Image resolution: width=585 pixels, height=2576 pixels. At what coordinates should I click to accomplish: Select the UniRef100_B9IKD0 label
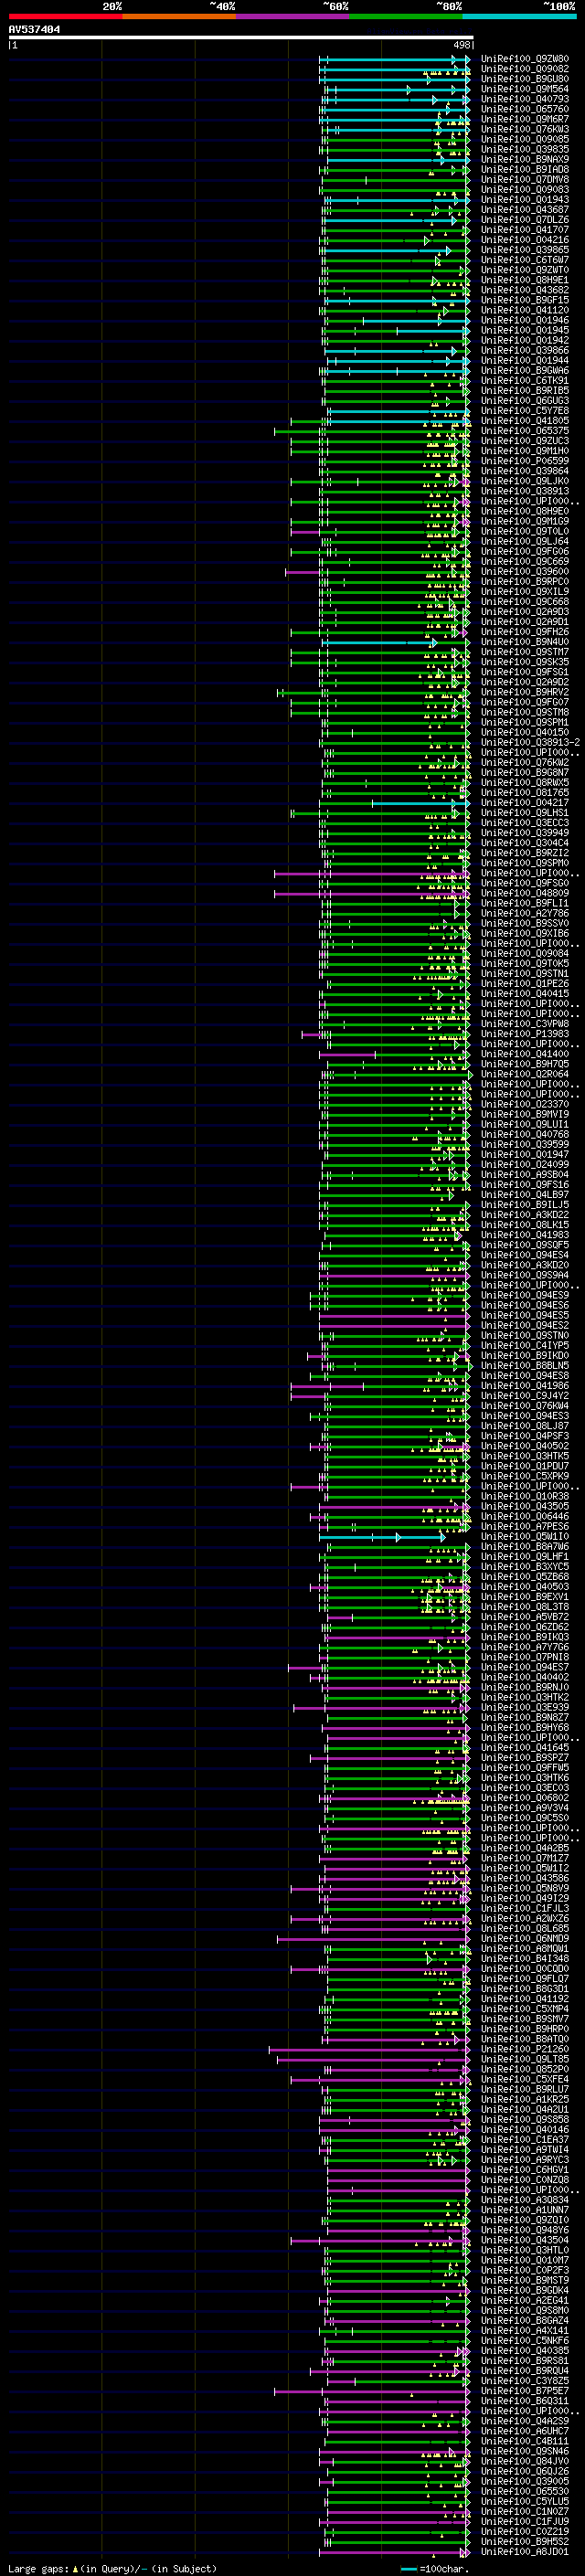524,1355
